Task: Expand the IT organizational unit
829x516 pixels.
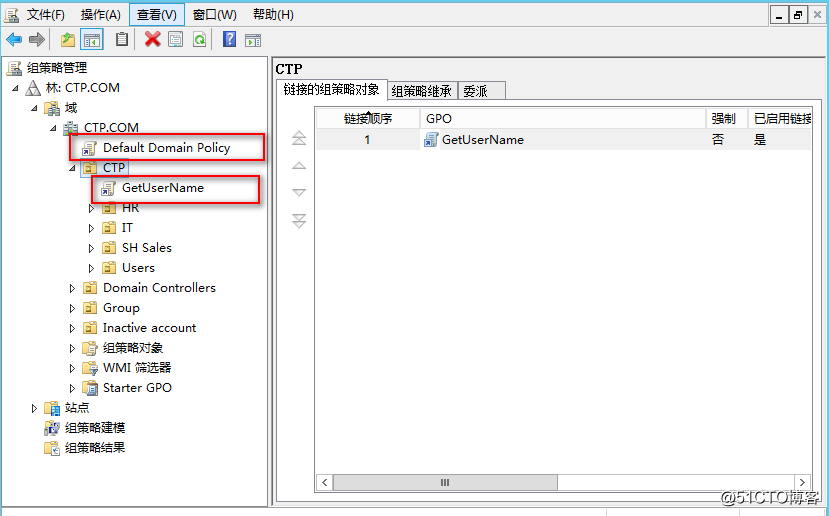Action: (x=91, y=228)
